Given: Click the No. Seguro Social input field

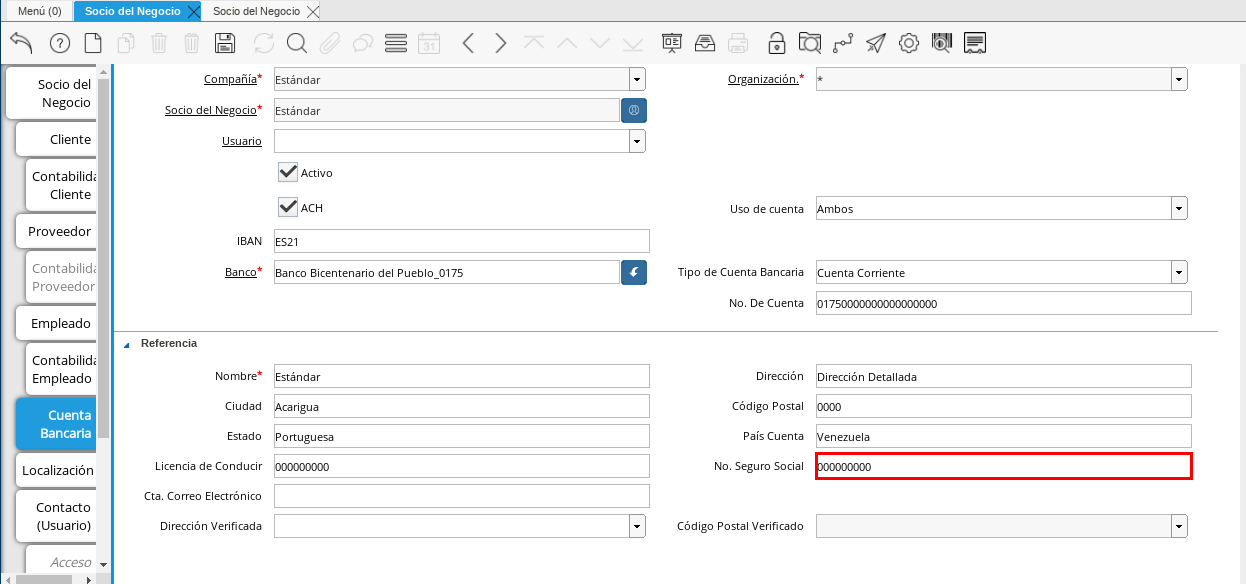Looking at the screenshot, I should 1003,466.
